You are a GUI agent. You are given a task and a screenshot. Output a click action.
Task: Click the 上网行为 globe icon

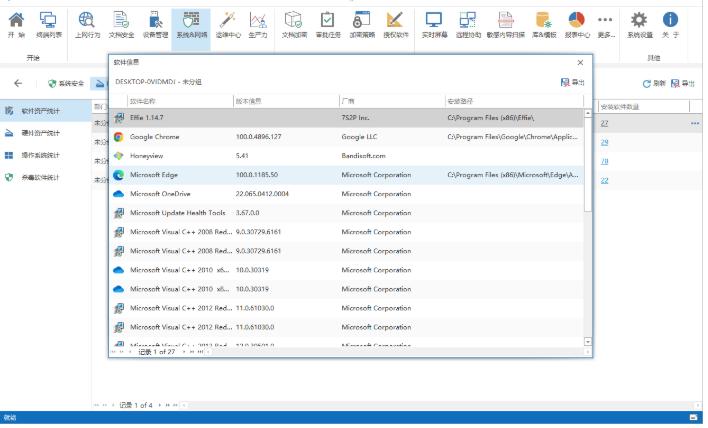86,20
